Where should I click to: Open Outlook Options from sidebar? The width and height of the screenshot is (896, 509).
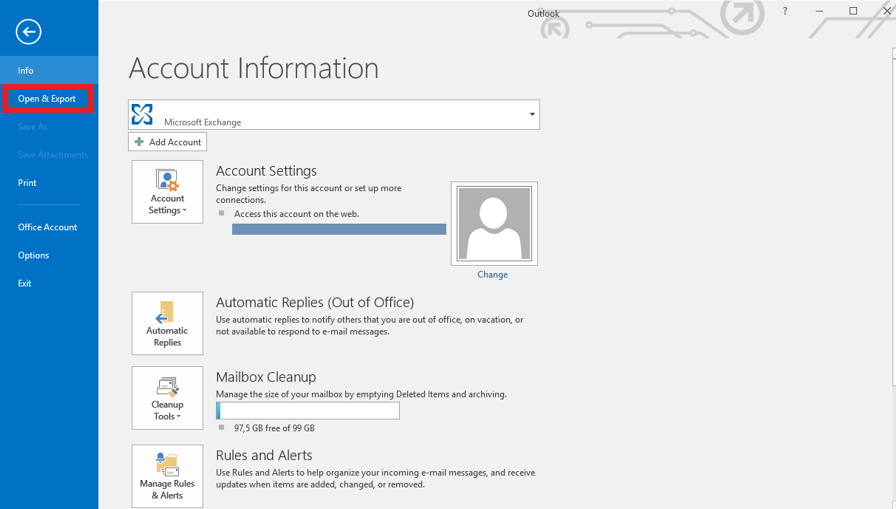33,255
